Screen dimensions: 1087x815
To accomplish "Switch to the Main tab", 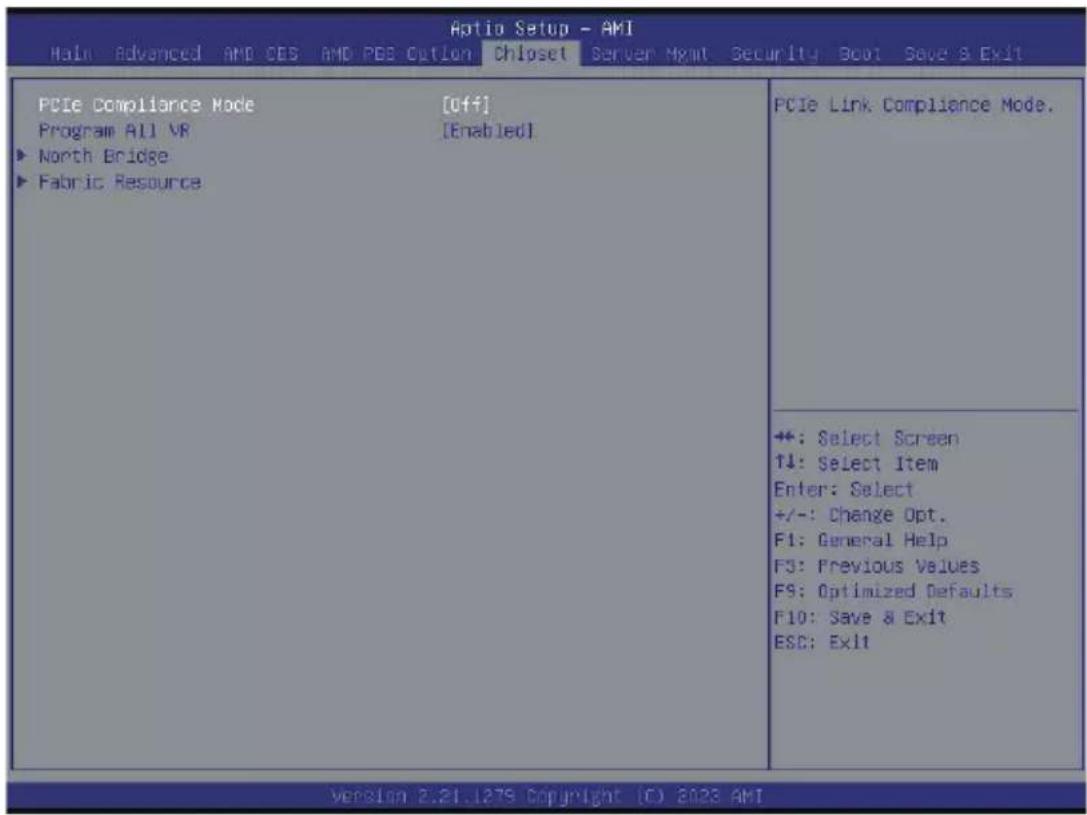I will [x=72, y=54].
